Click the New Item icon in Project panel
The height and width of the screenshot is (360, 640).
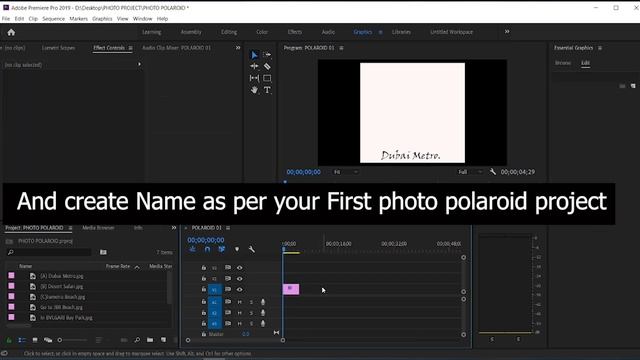[x=163, y=340]
